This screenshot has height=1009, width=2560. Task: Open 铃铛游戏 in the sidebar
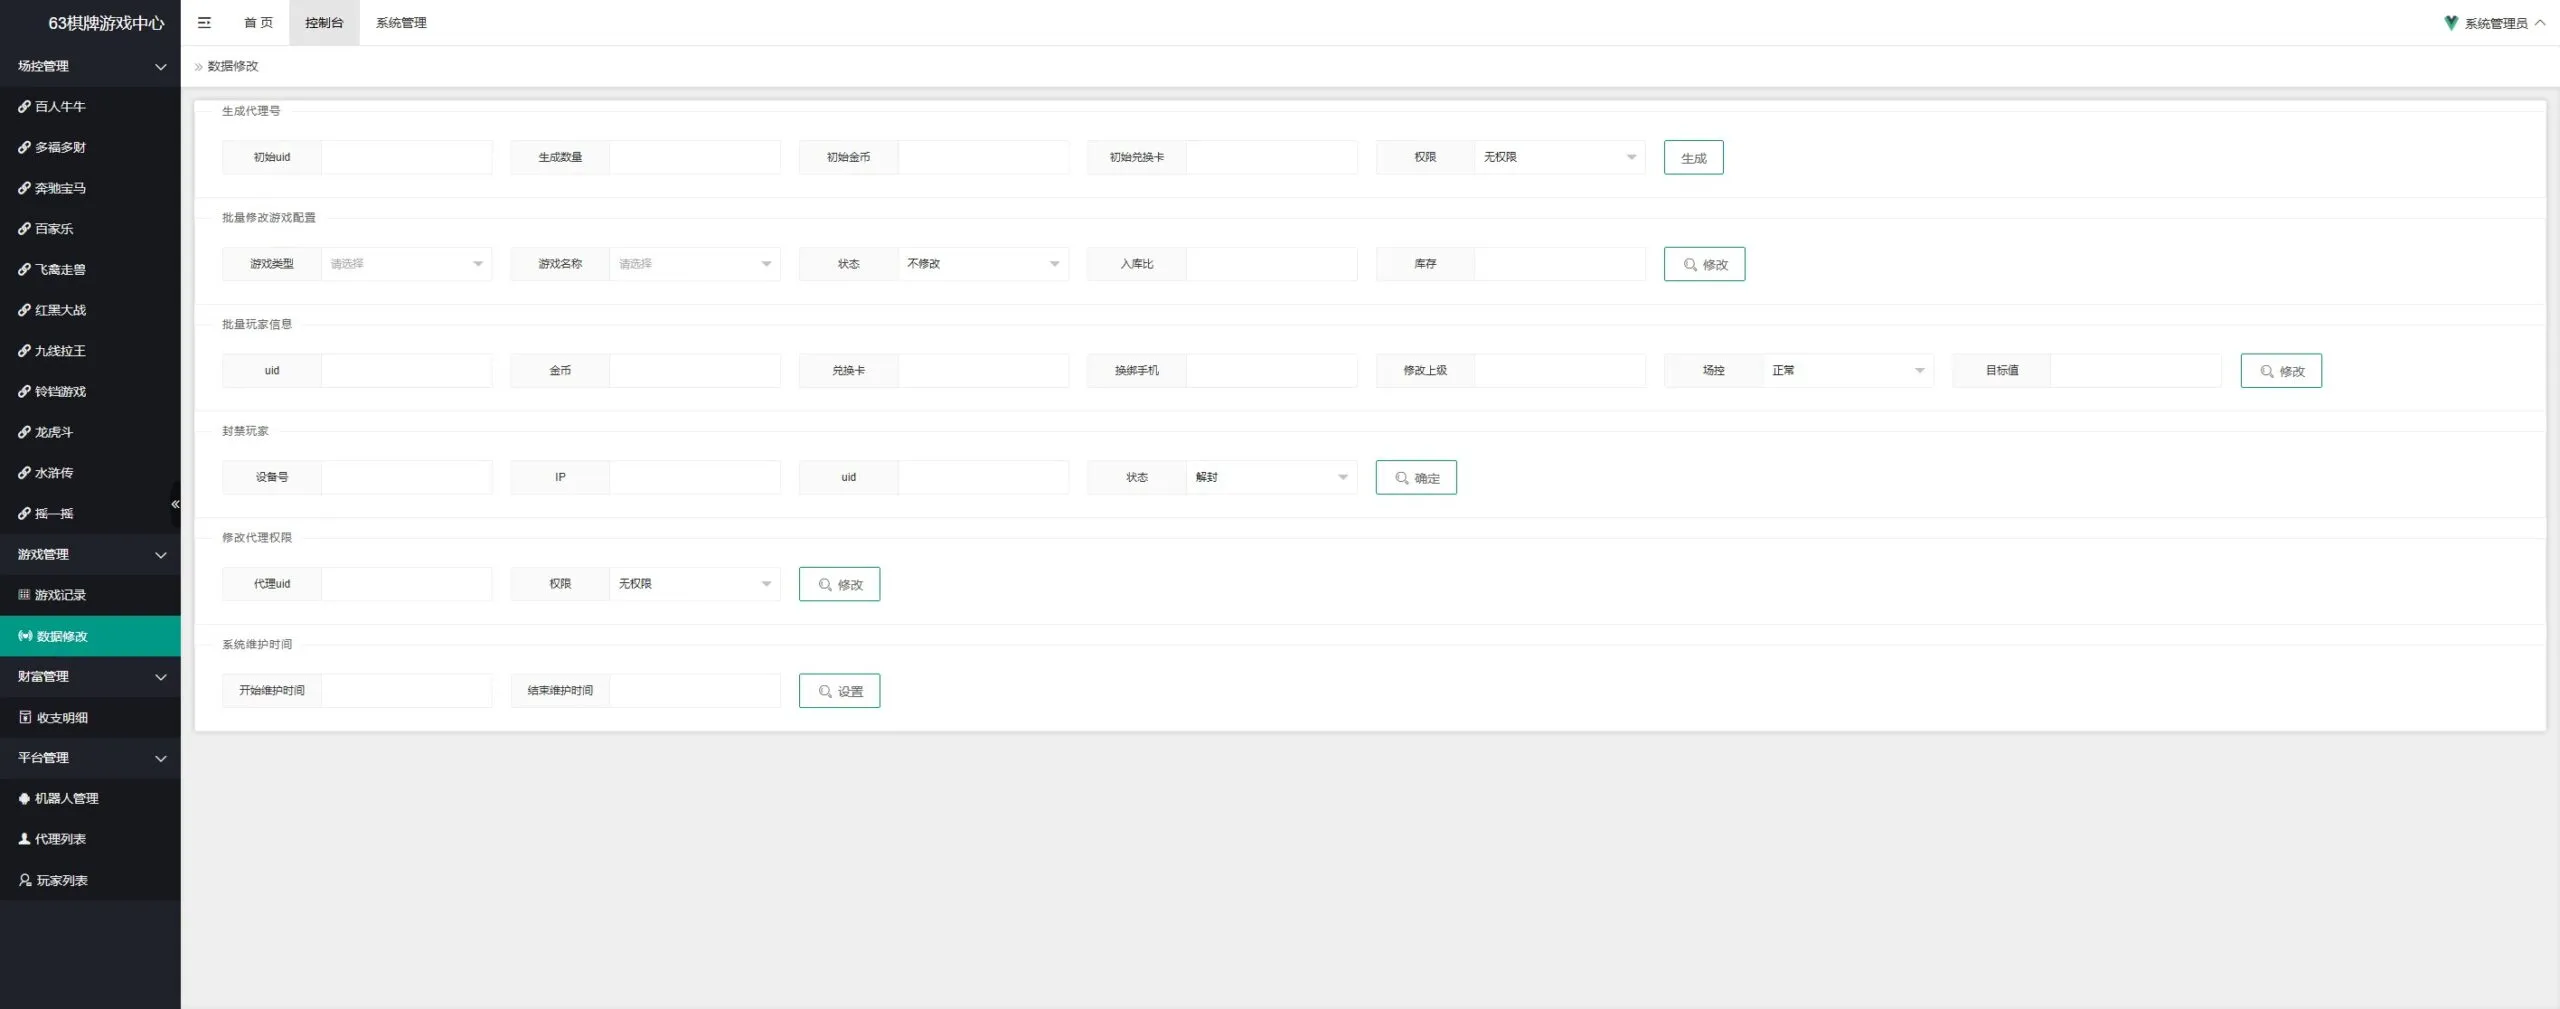pyautogui.click(x=90, y=391)
